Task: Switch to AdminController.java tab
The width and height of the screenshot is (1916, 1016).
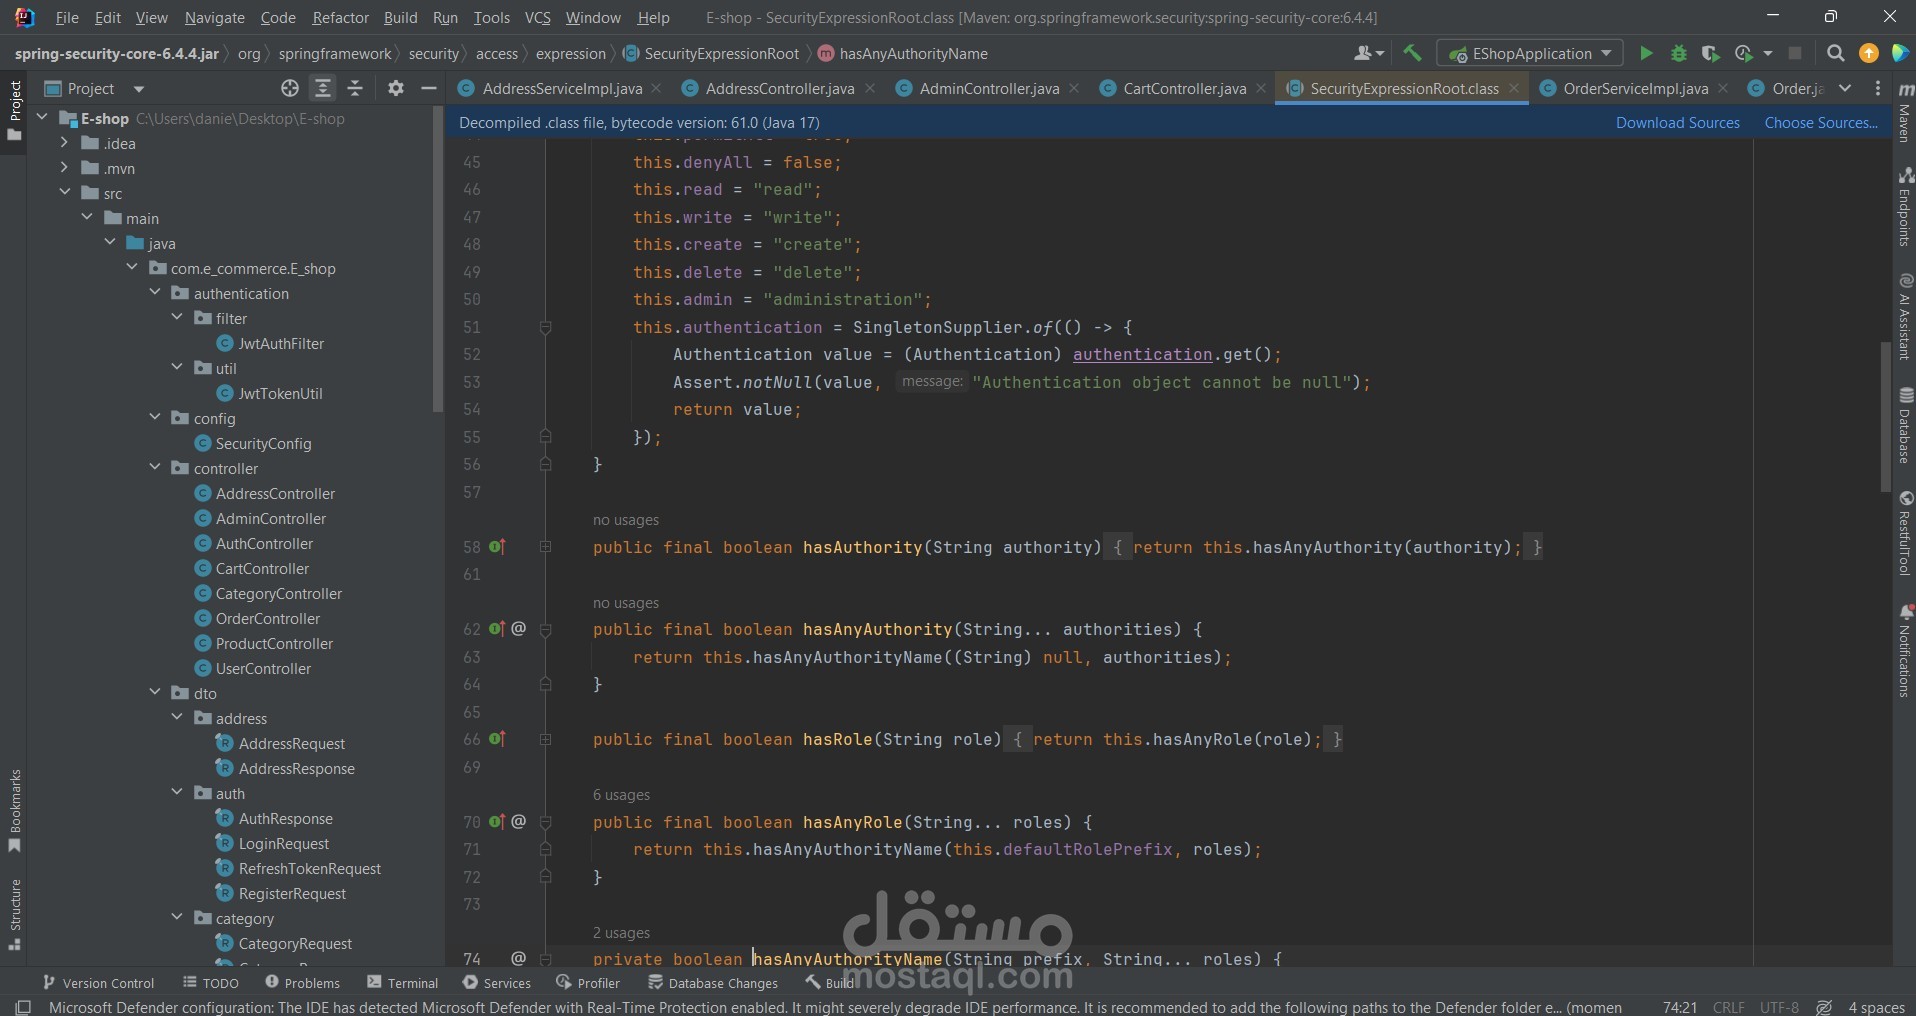Action: pyautogui.click(x=988, y=89)
